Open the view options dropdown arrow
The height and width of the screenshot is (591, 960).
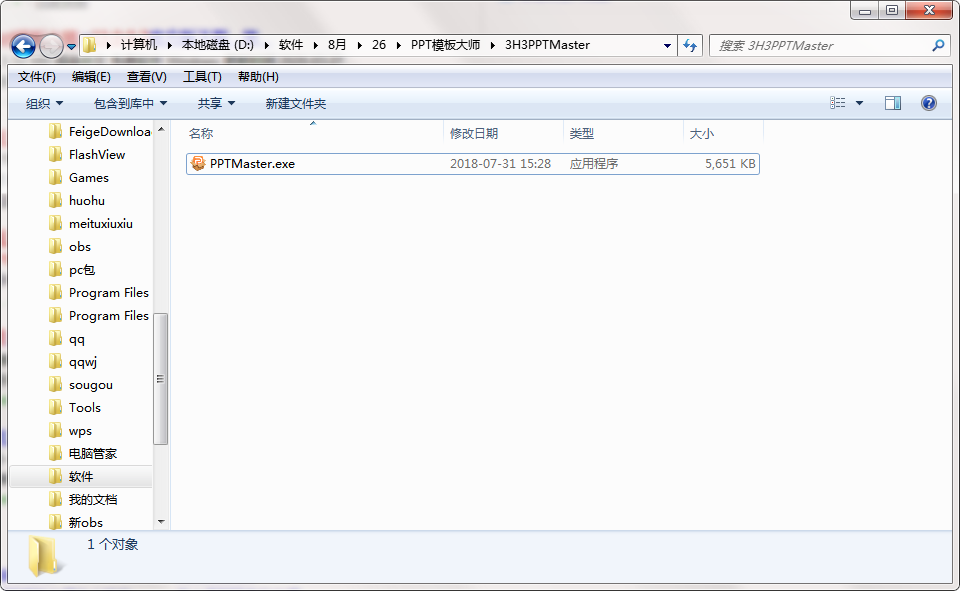click(860, 103)
